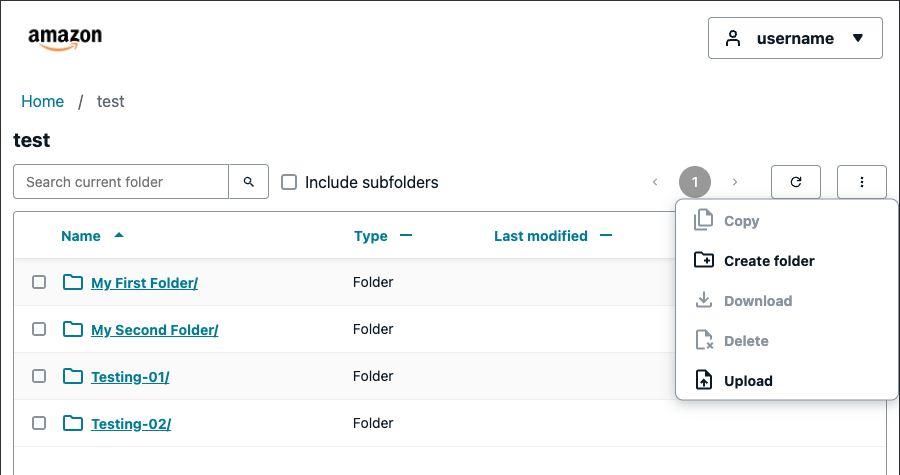This screenshot has width=900, height=475.
Task: Select page 1 in pagination
Action: pyautogui.click(x=695, y=182)
